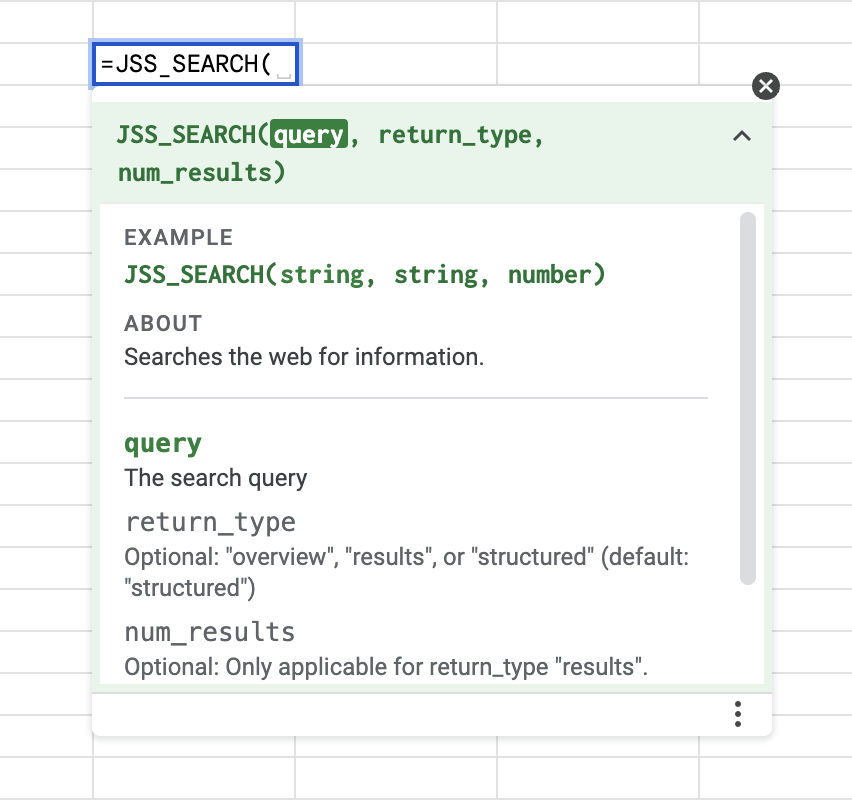Screen dimensions: 852x800
Task: Click num_results) in the function signature
Action: click(x=202, y=173)
